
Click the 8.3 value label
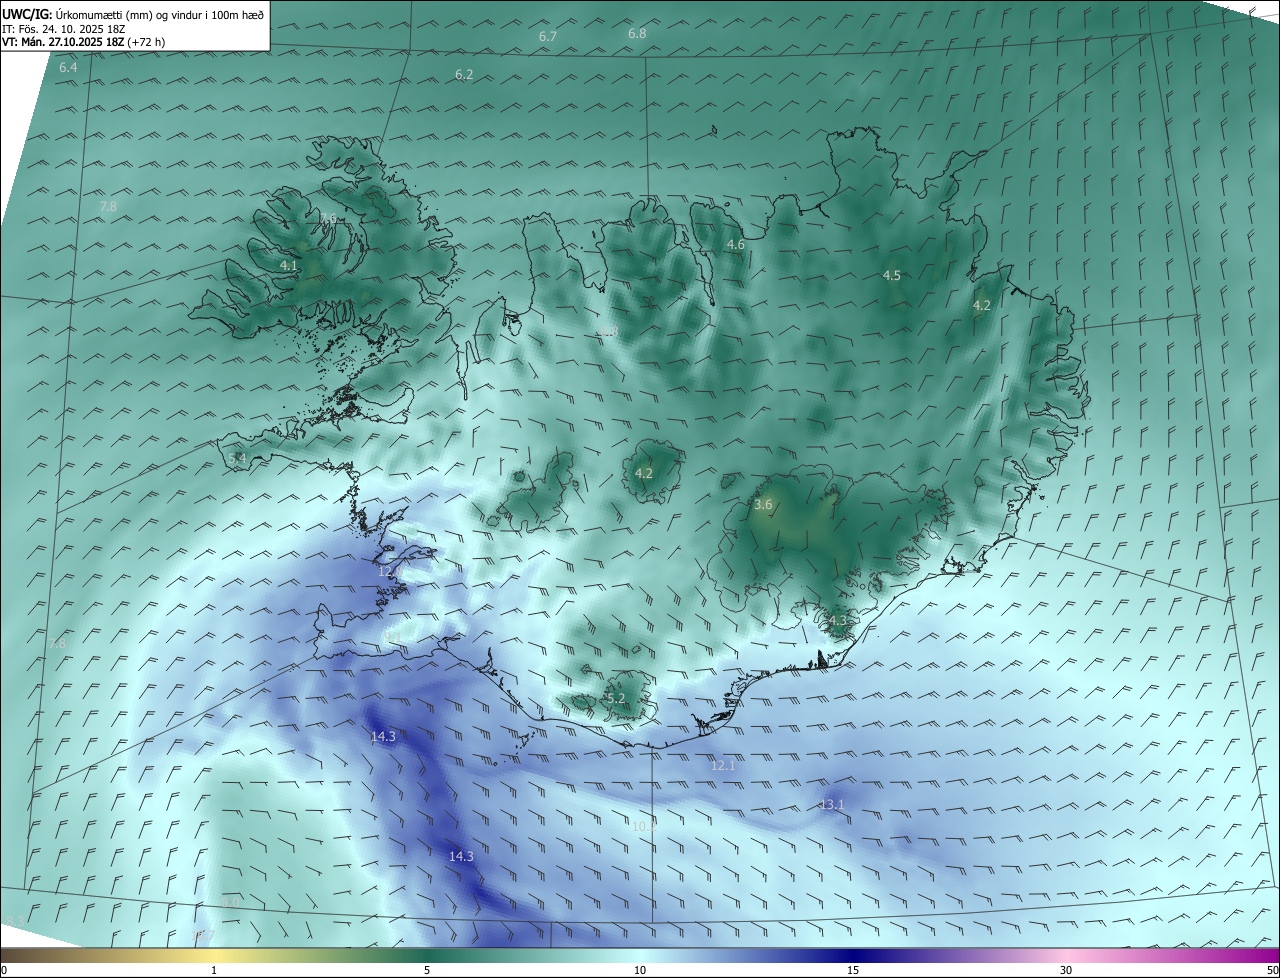coord(14,920)
